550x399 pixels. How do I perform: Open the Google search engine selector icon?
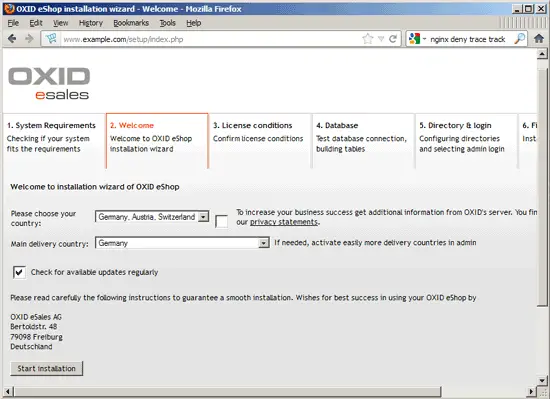point(415,39)
